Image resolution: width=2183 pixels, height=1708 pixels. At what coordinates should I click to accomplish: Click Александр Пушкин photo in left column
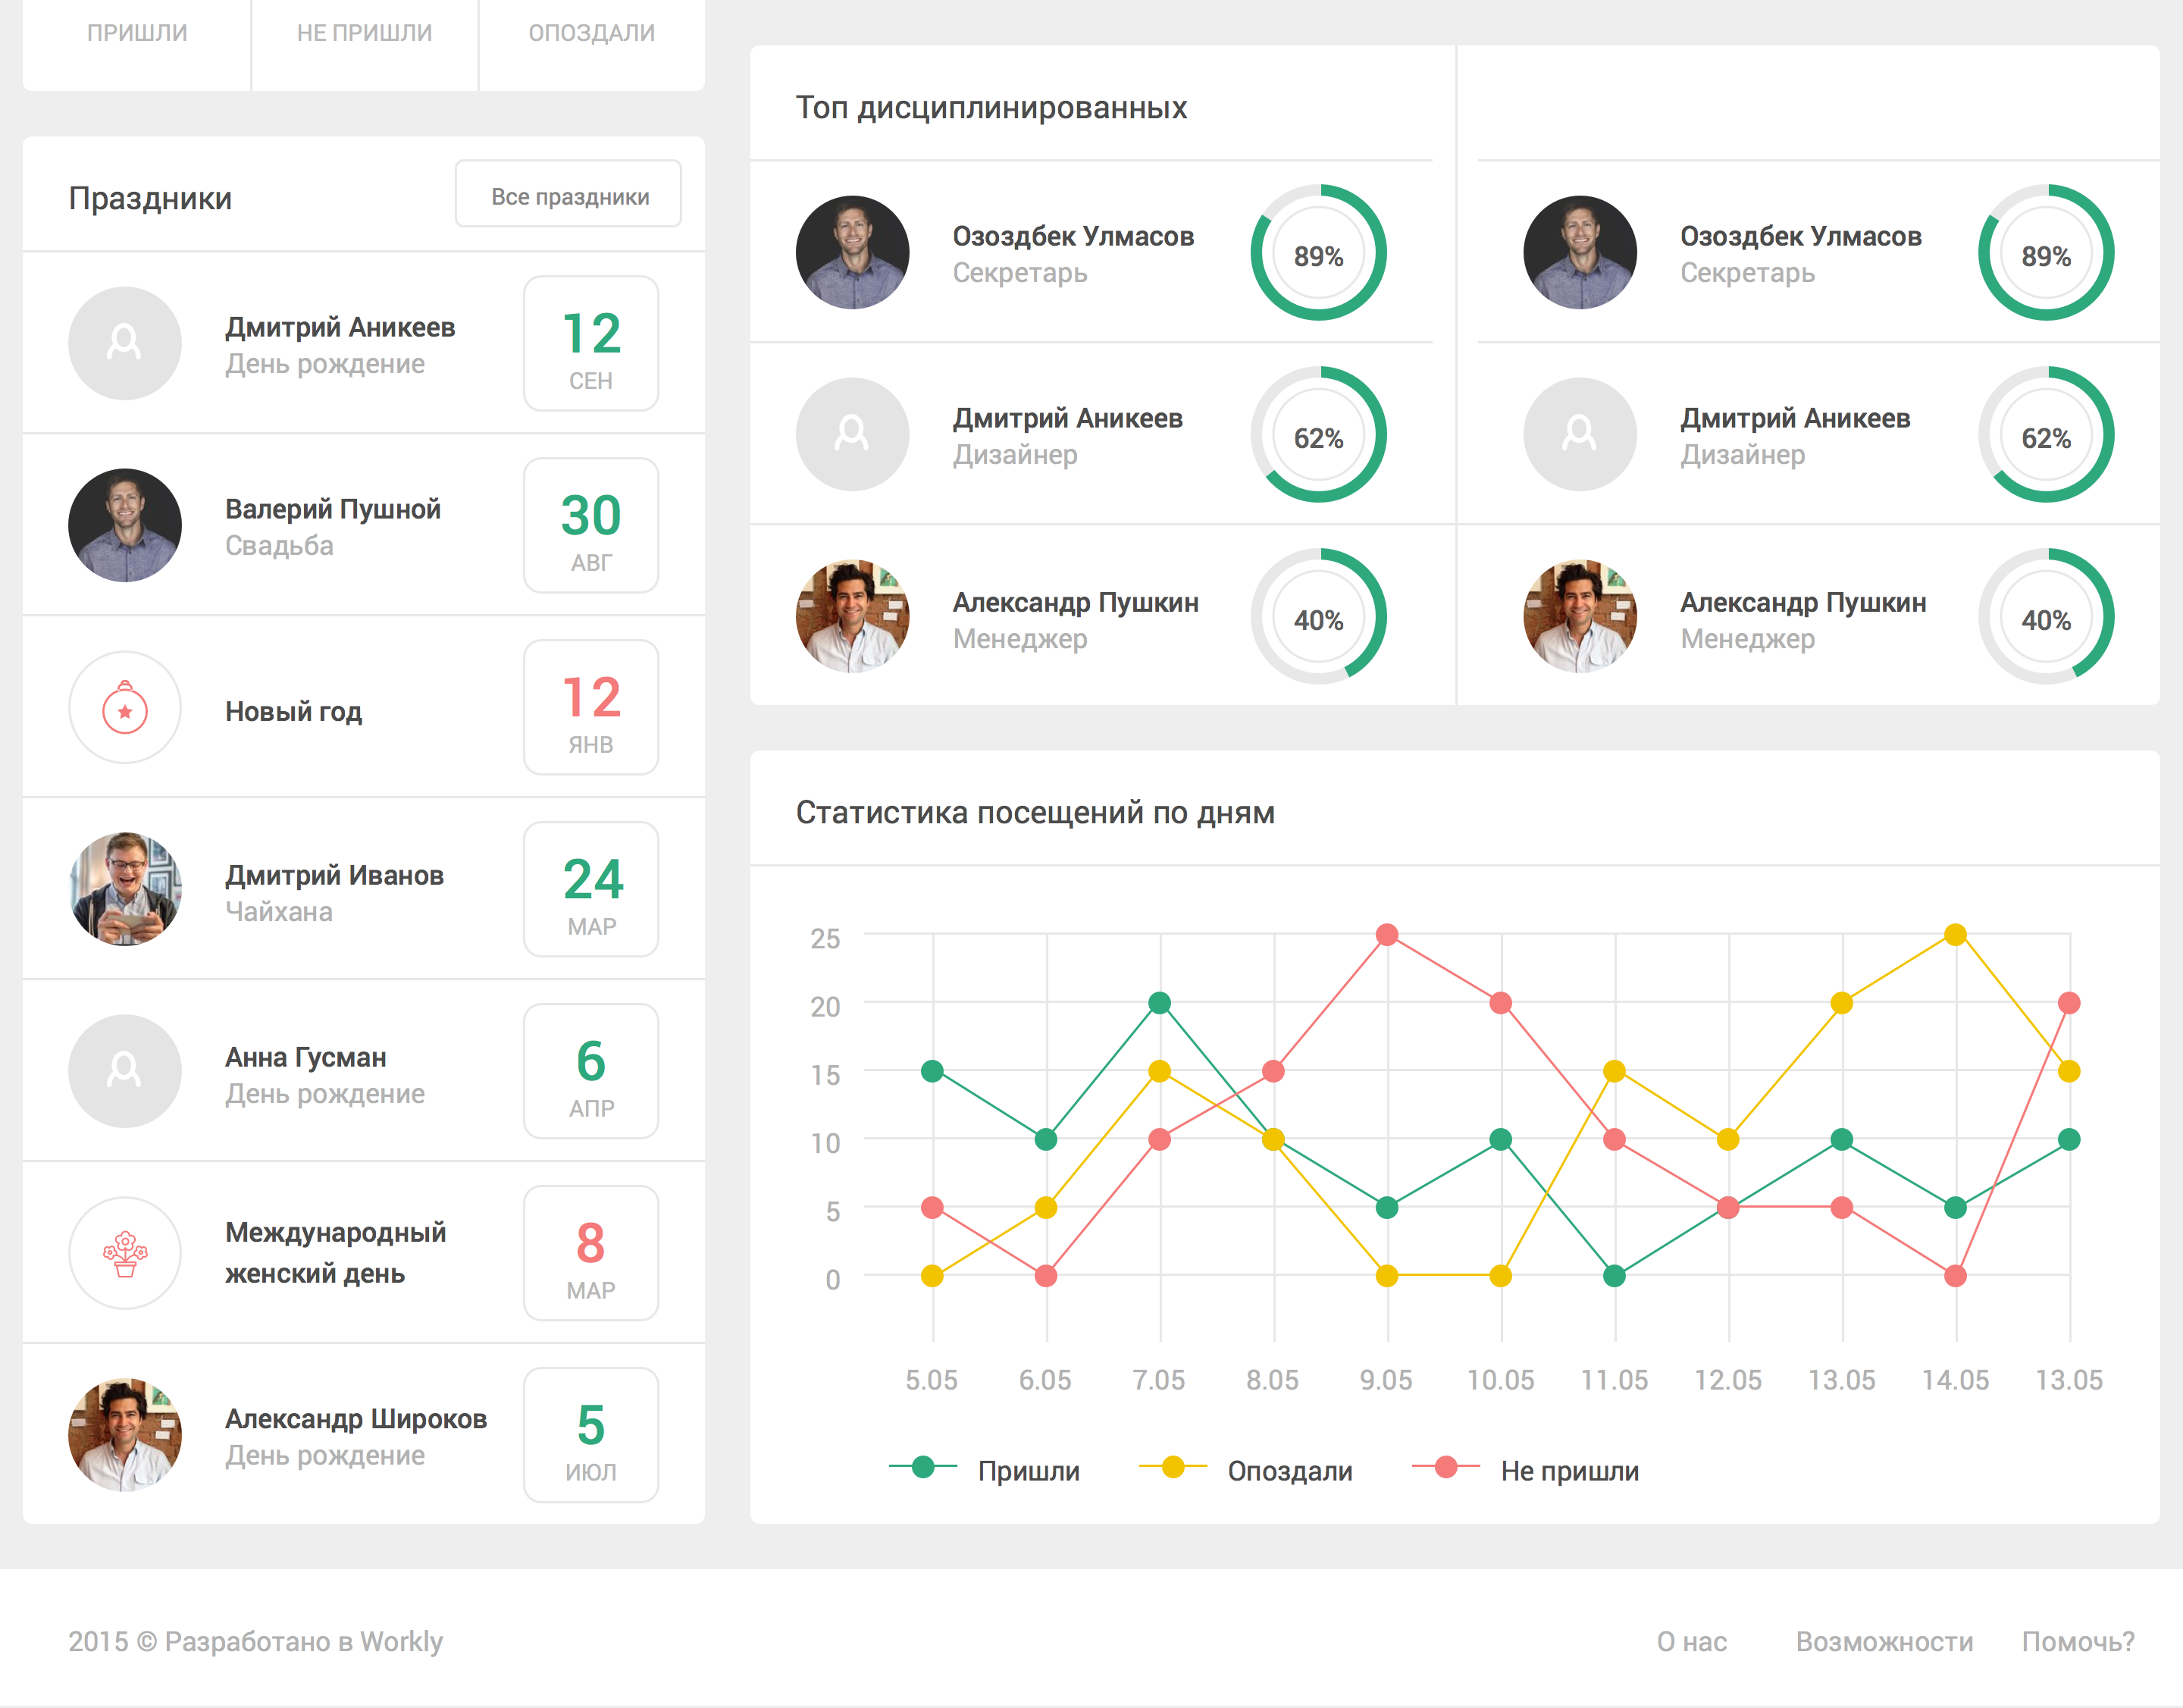click(853, 616)
